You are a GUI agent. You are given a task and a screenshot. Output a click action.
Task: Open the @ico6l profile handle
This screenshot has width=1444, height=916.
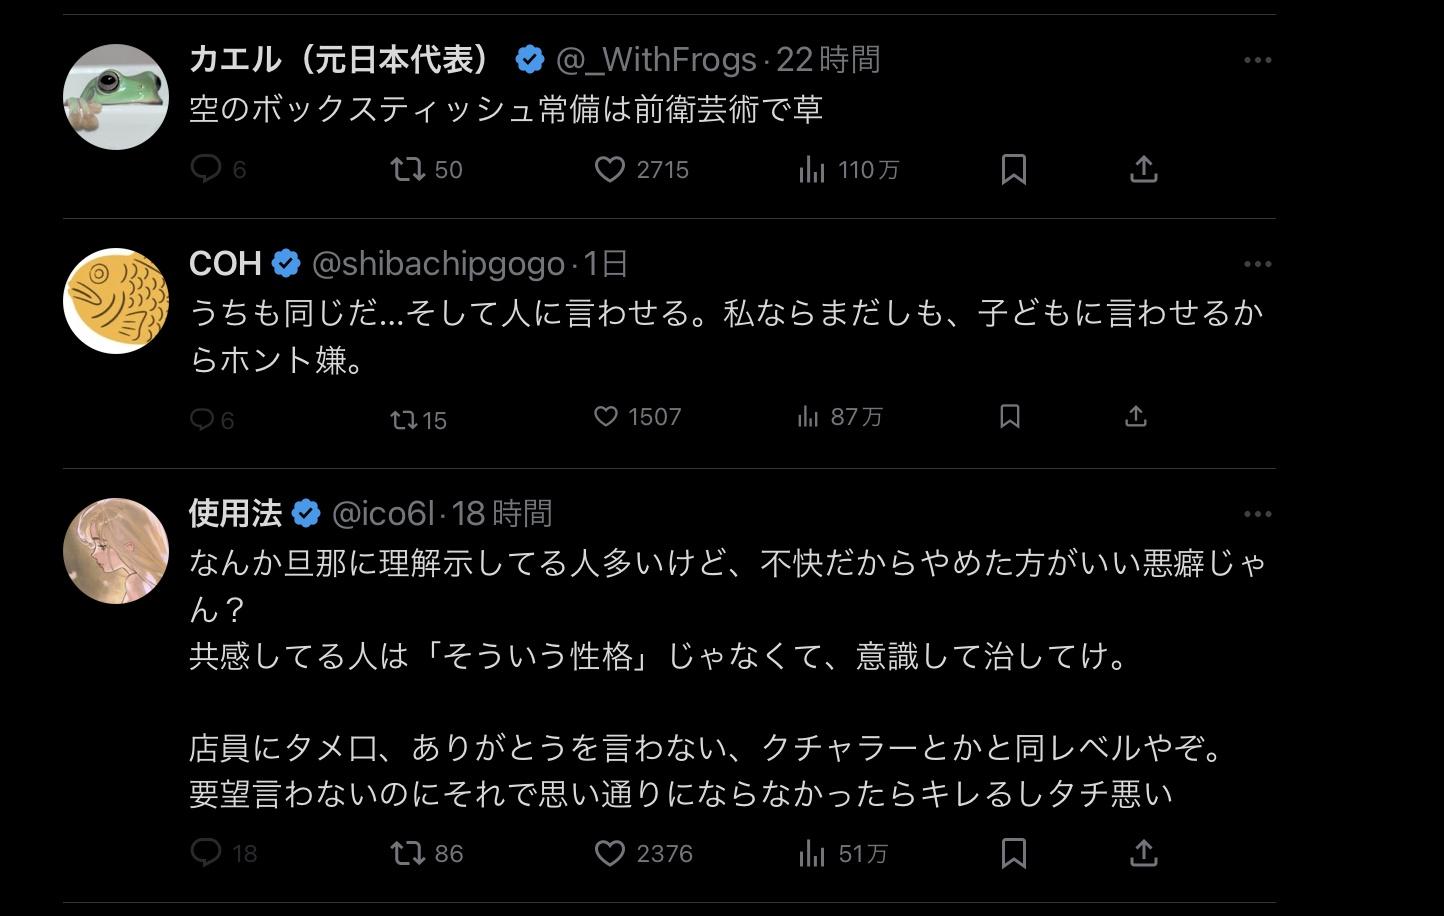pos(384,514)
